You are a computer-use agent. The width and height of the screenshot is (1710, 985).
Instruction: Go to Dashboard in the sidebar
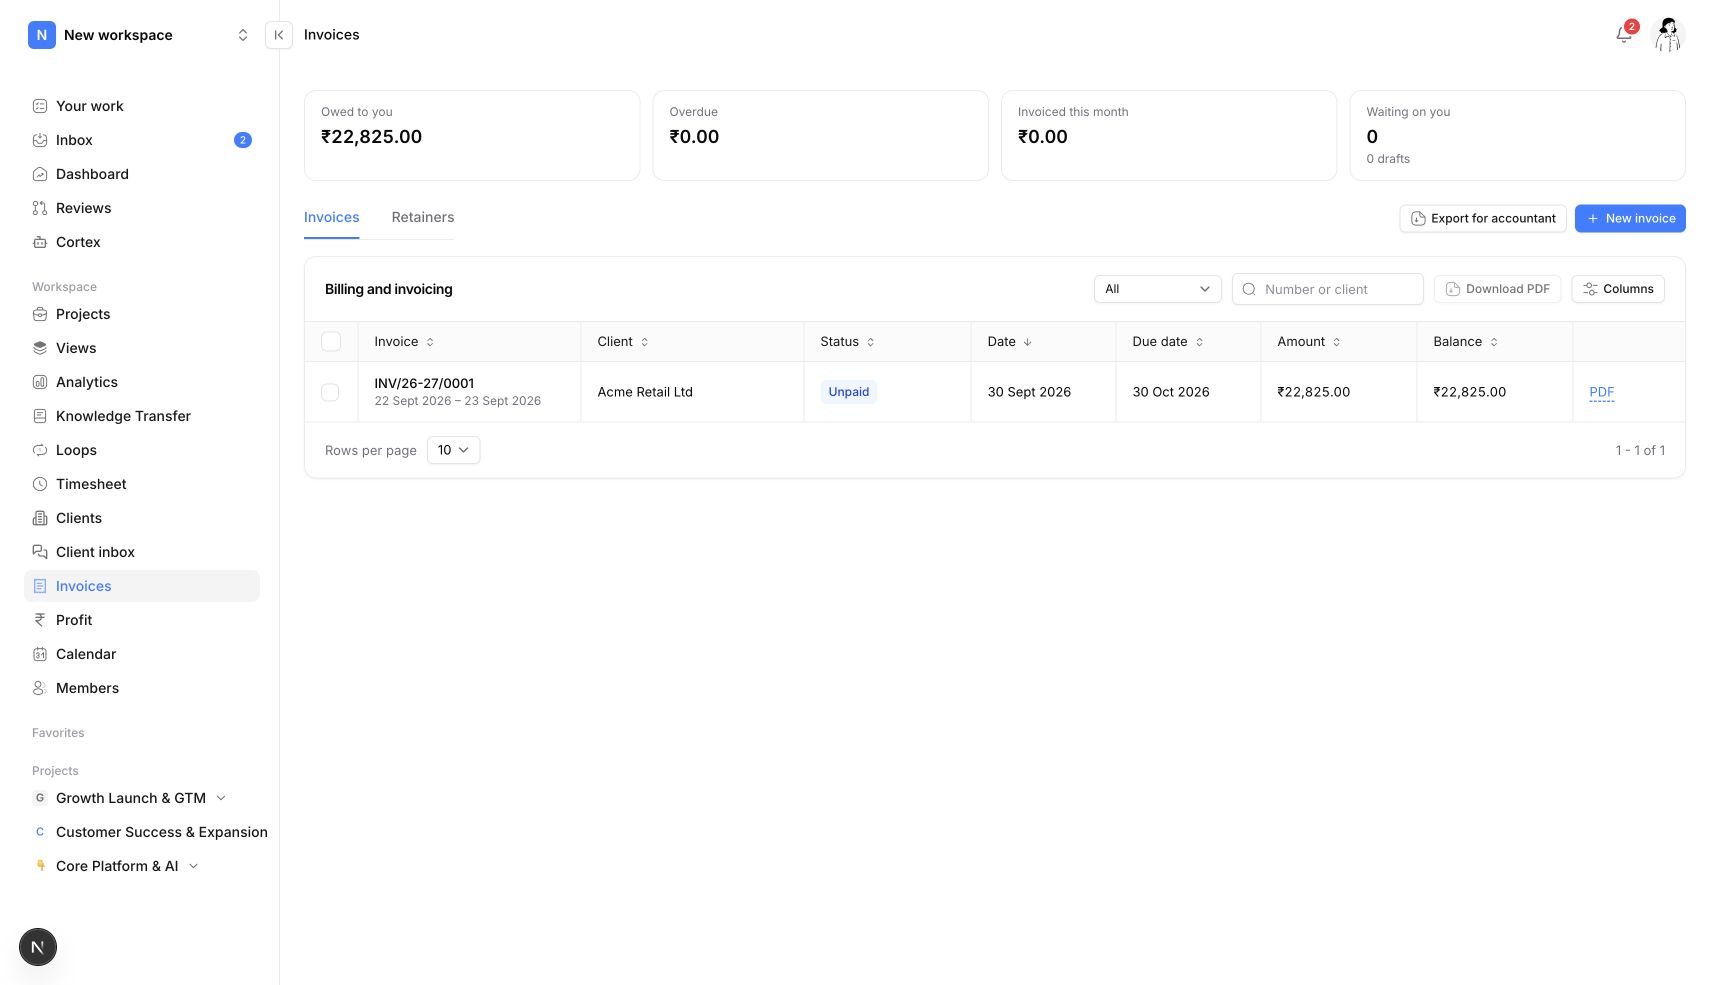(142, 174)
